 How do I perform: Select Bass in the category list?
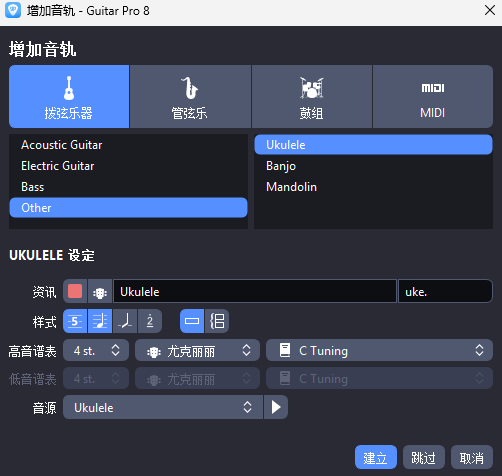click(x=128, y=187)
